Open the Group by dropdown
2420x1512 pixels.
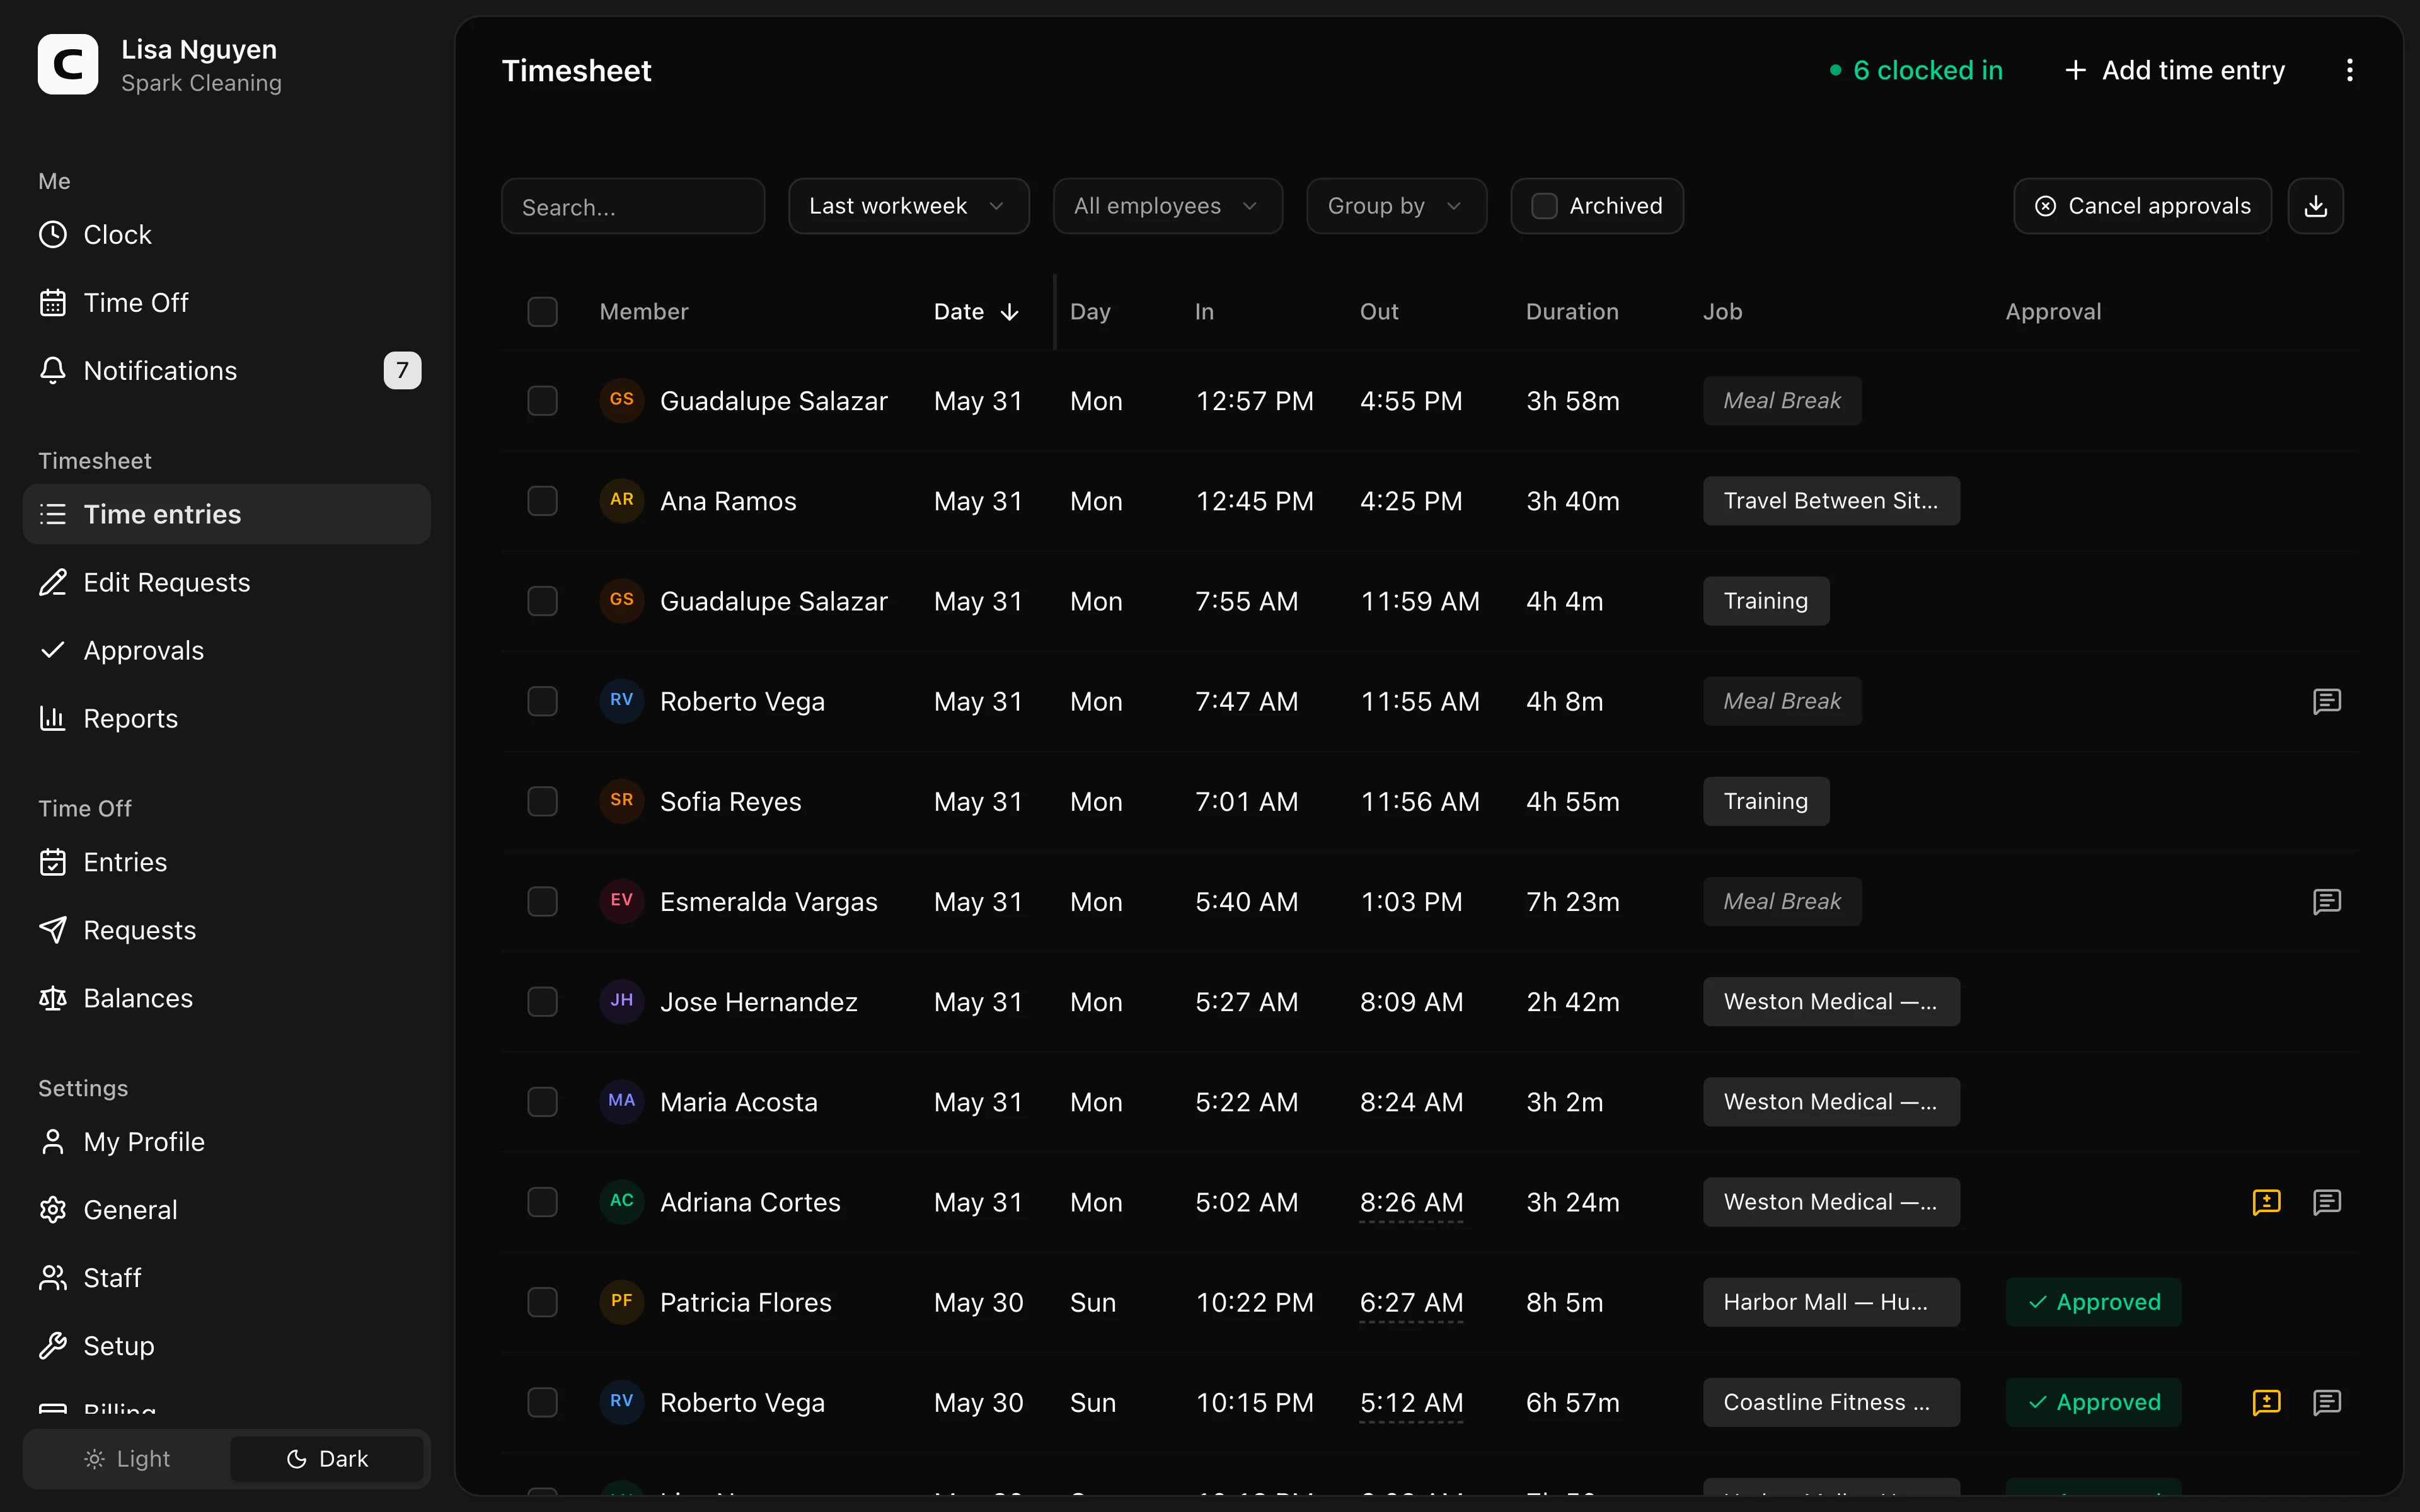point(1396,206)
